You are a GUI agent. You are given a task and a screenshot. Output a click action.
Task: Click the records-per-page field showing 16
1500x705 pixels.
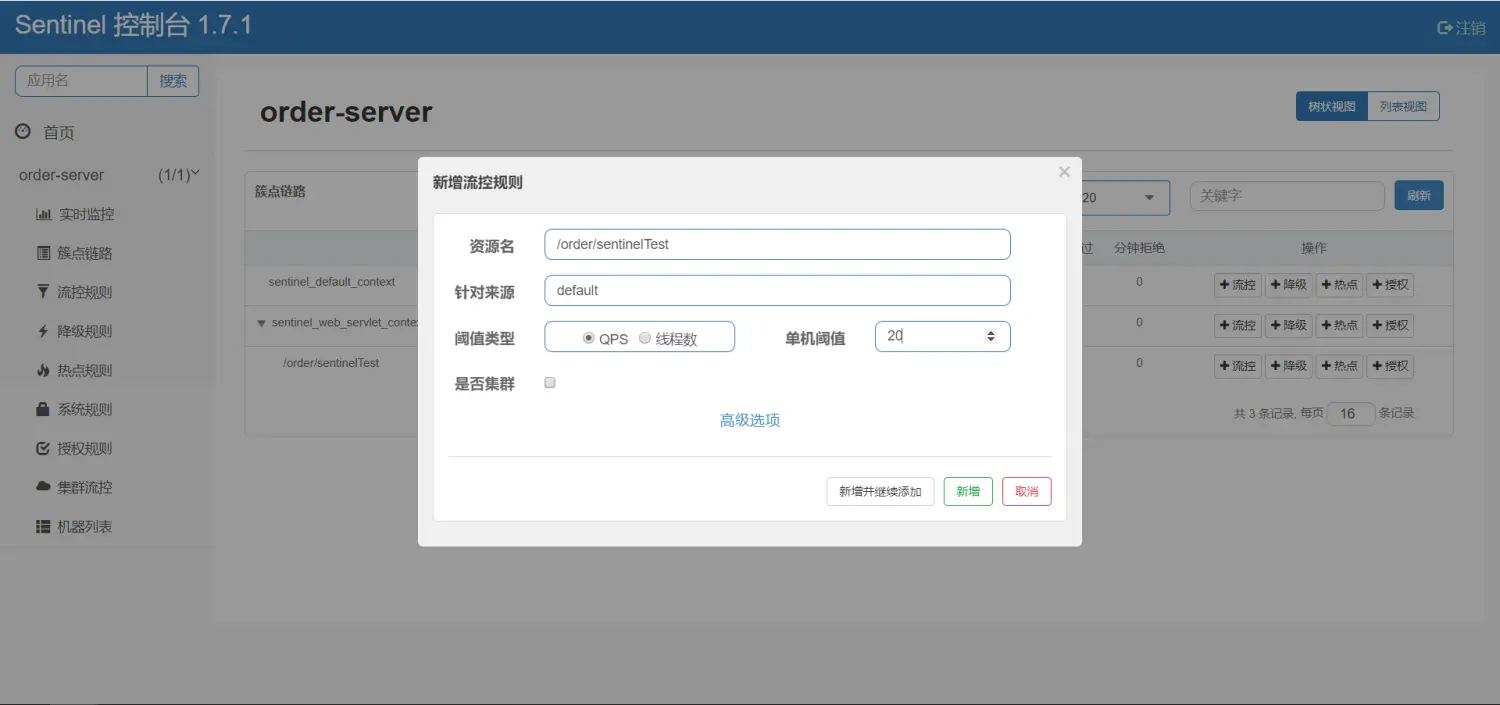coord(1349,413)
